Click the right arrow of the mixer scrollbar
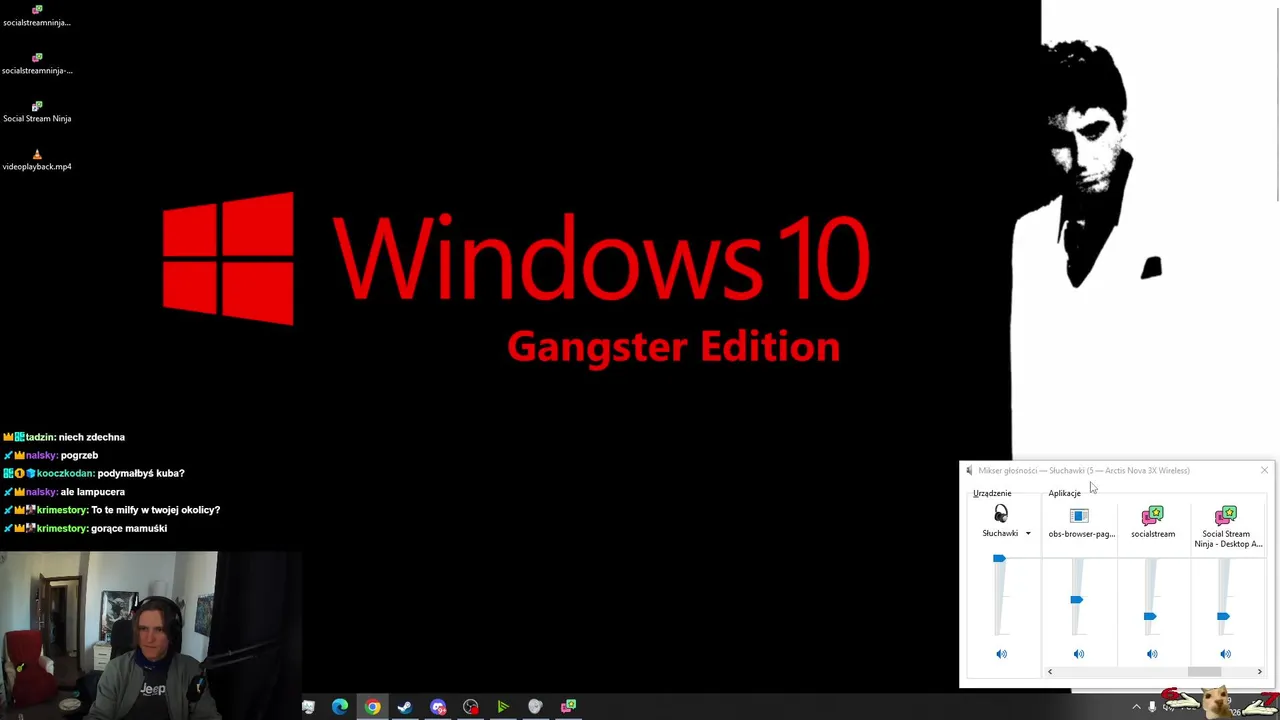1280x720 pixels. tap(1259, 672)
